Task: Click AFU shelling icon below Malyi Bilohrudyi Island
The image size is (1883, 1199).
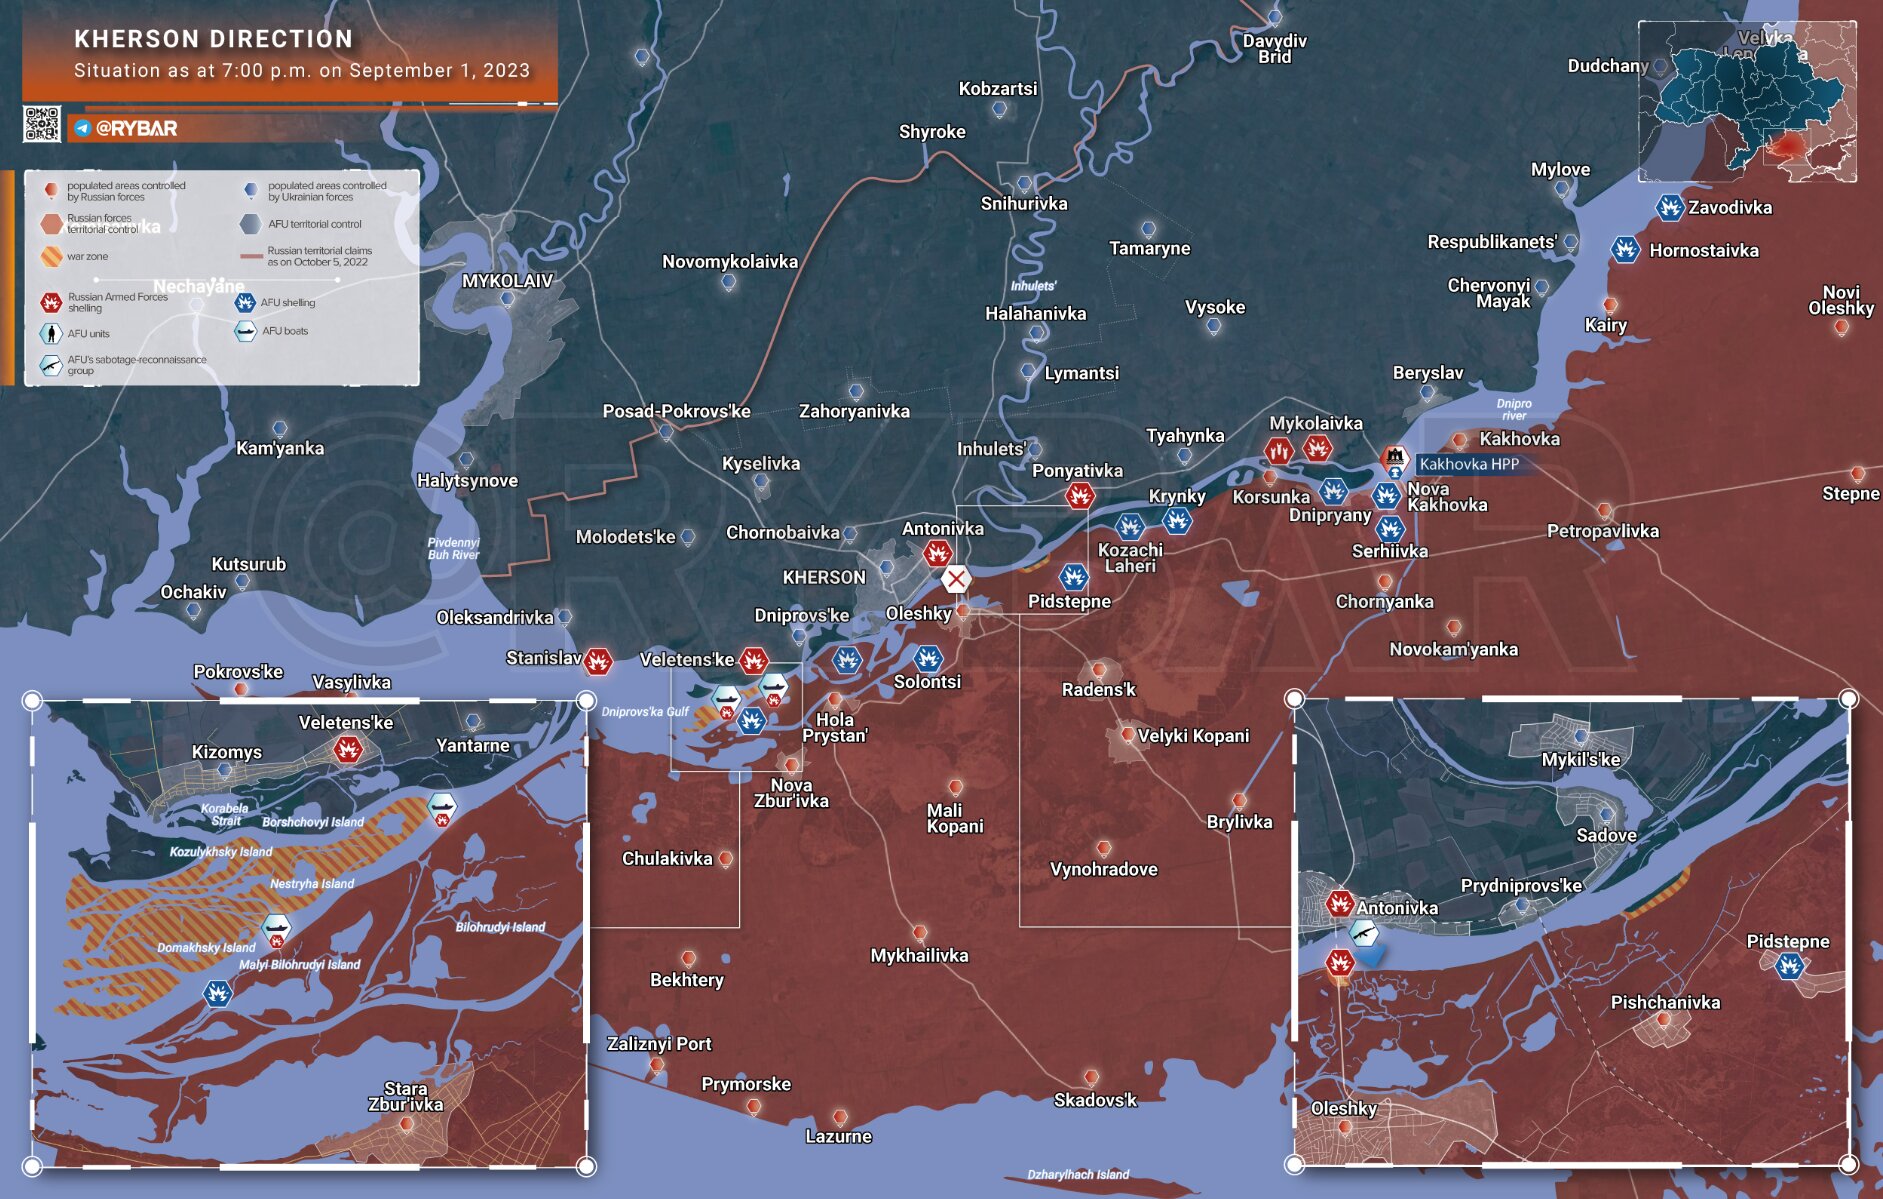Action: click(x=217, y=992)
